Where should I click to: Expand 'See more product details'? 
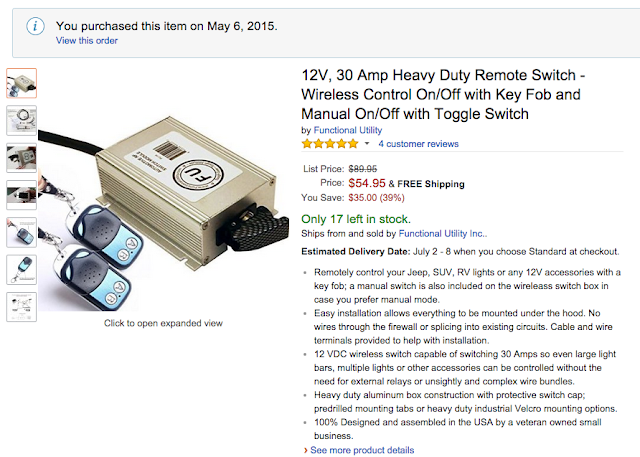[x=361, y=450]
